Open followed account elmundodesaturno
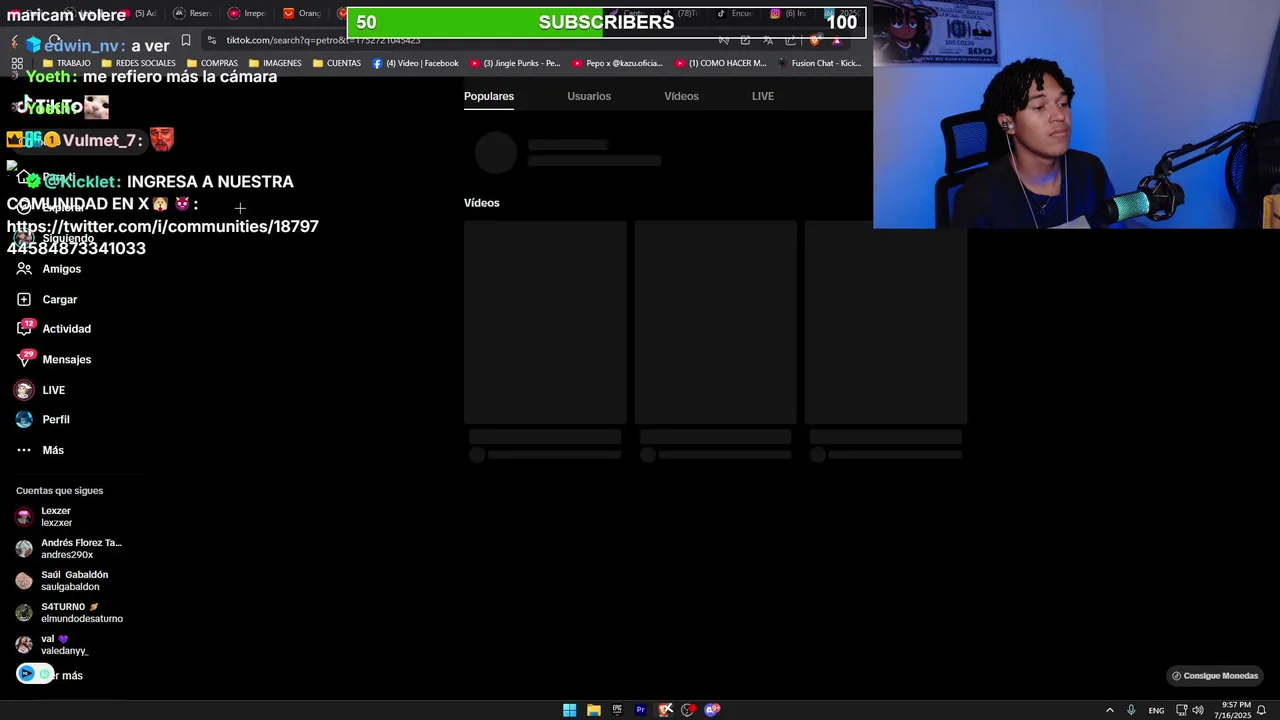 pos(69,613)
